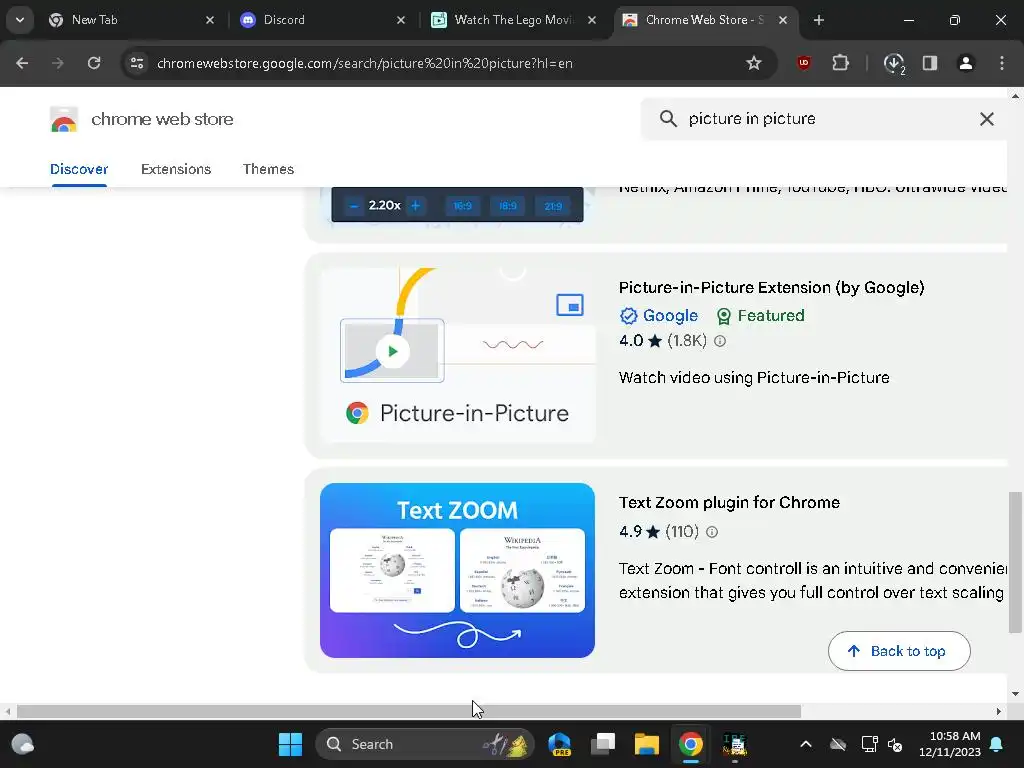Open the Chrome downloads icon

pyautogui.click(x=893, y=63)
